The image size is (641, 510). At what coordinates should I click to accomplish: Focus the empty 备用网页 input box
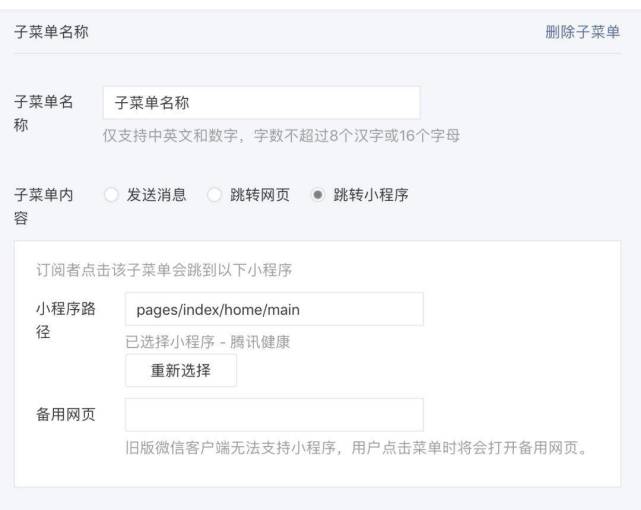click(274, 415)
